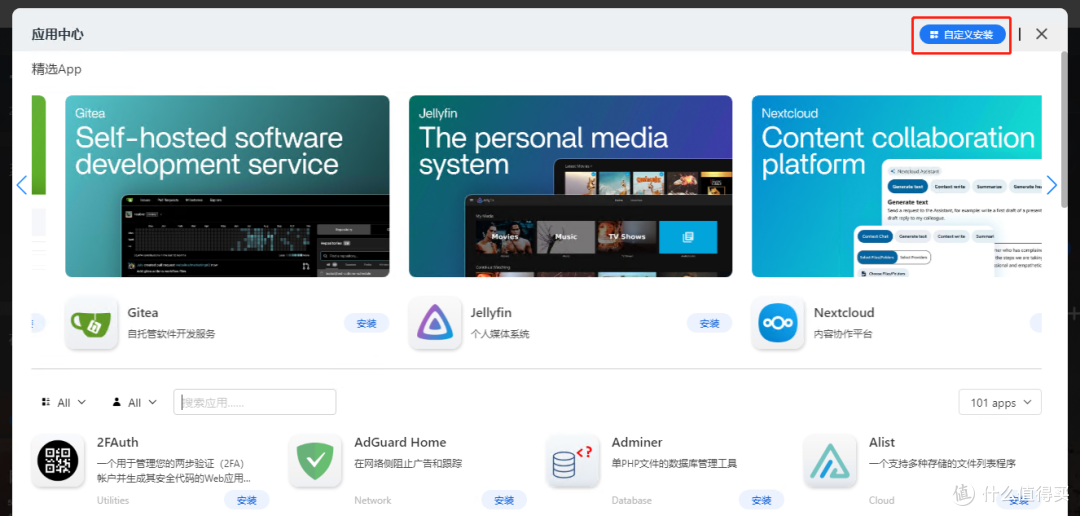Install 2FAuth with its 安装 button
The image size is (1080, 516).
pyautogui.click(x=247, y=500)
